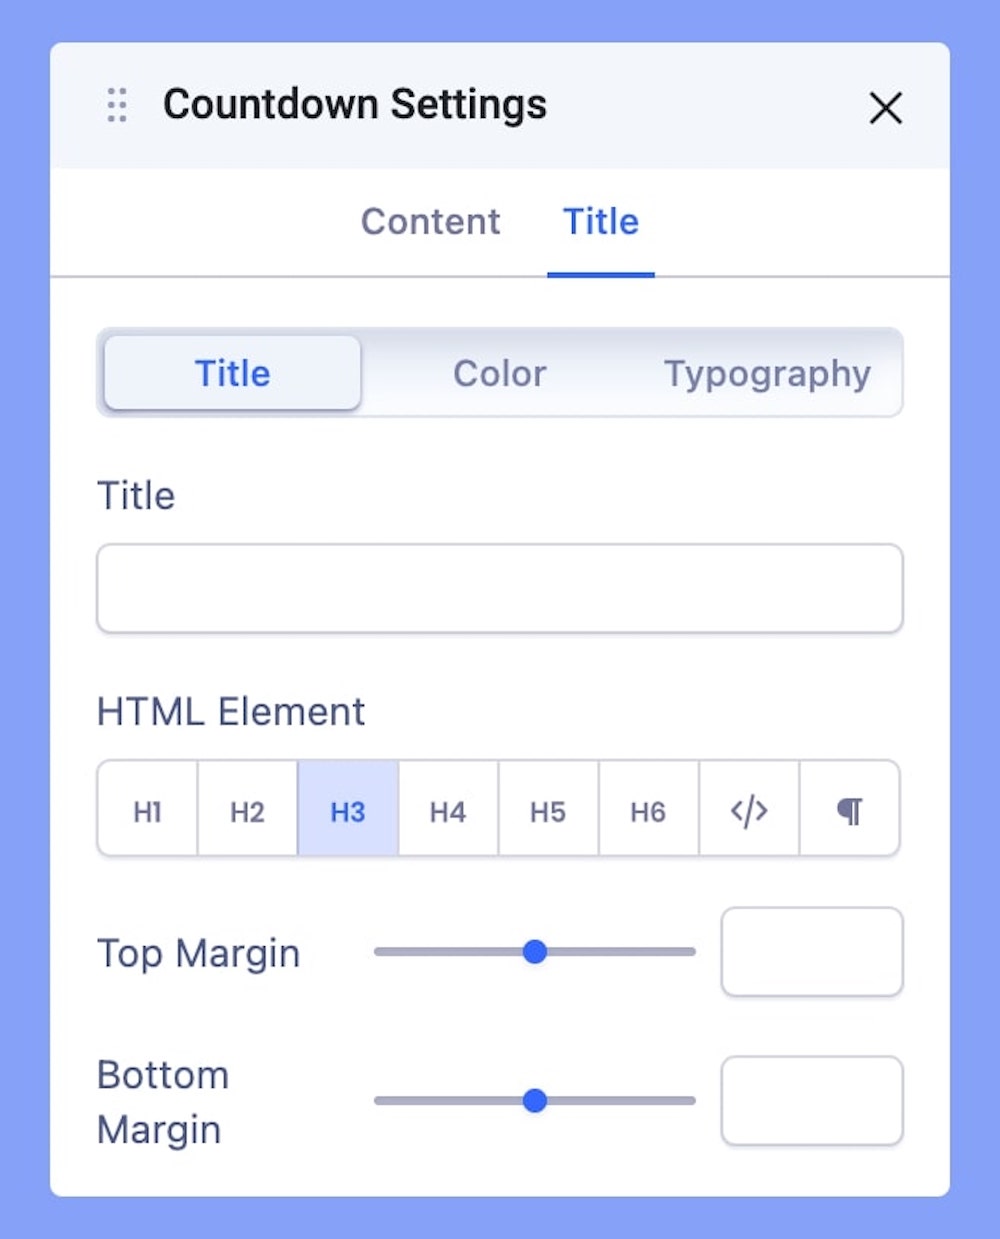Open the Title tab in header

click(x=600, y=221)
